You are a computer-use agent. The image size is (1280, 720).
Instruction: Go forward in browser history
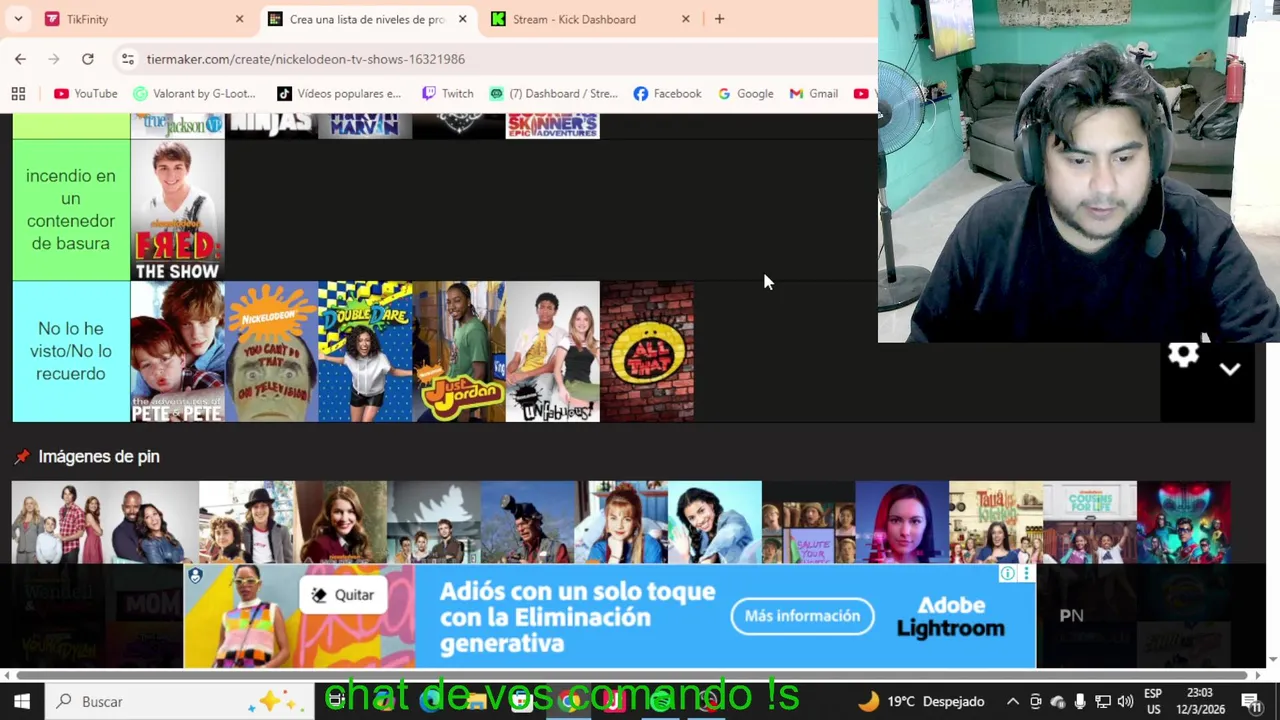(54, 59)
